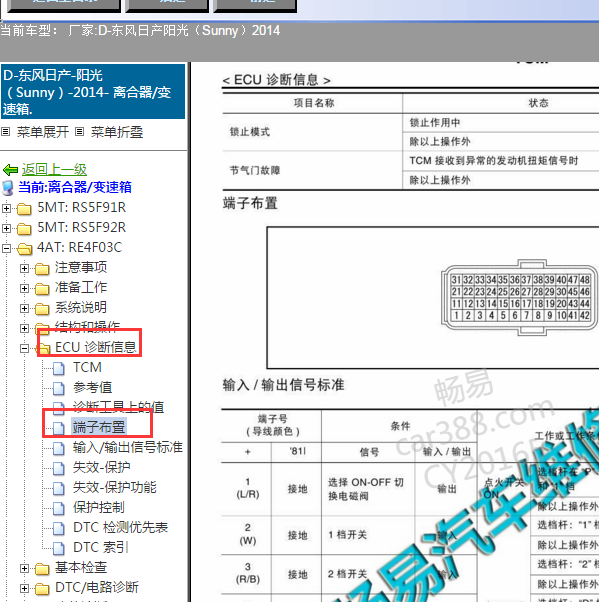599x602 pixels.
Task: Open 输入/输出信号标准 in the tree
Action: (128, 447)
